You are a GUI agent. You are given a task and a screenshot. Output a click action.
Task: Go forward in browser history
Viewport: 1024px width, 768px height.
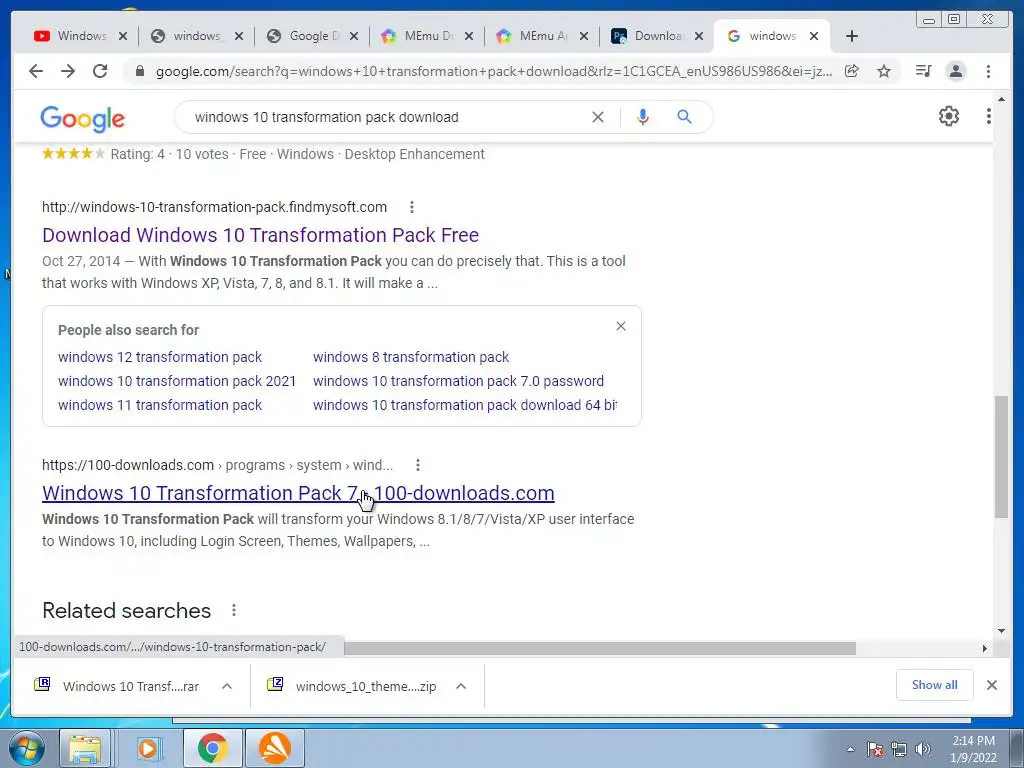coord(68,71)
